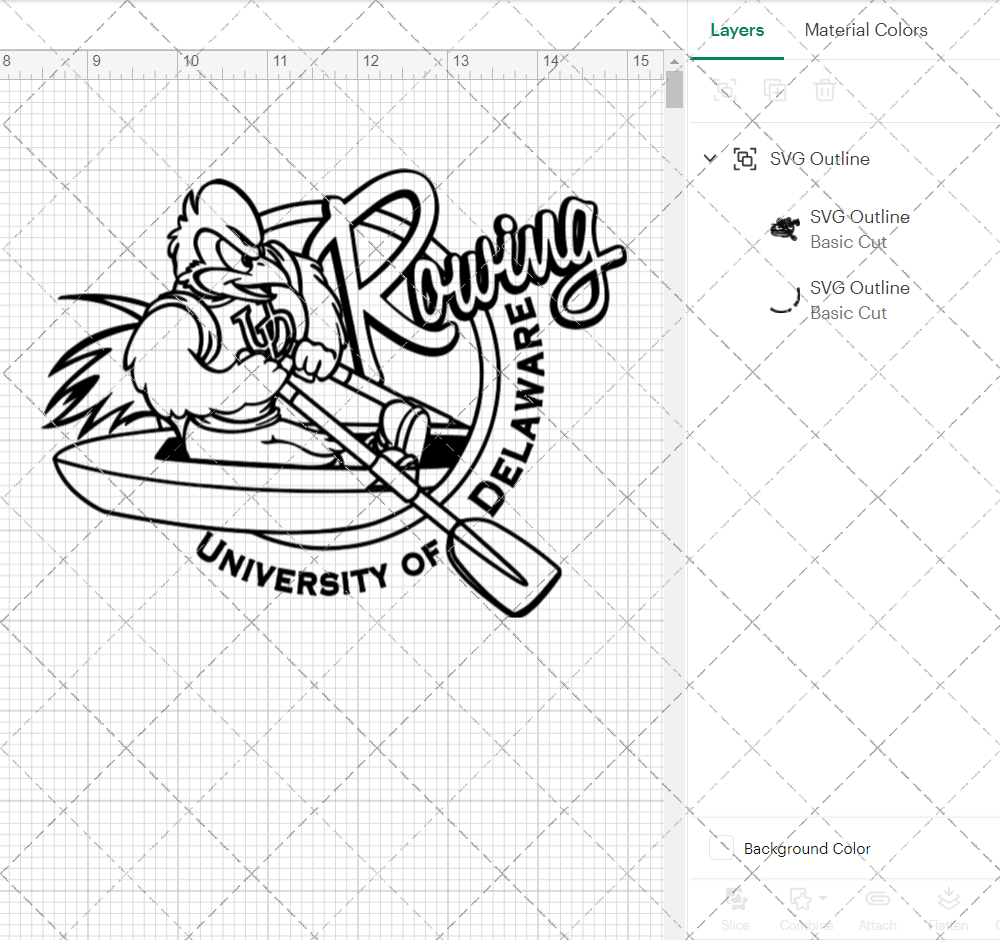The width and height of the screenshot is (1000, 940).
Task: Click the Group layers icon
Action: 724,90
